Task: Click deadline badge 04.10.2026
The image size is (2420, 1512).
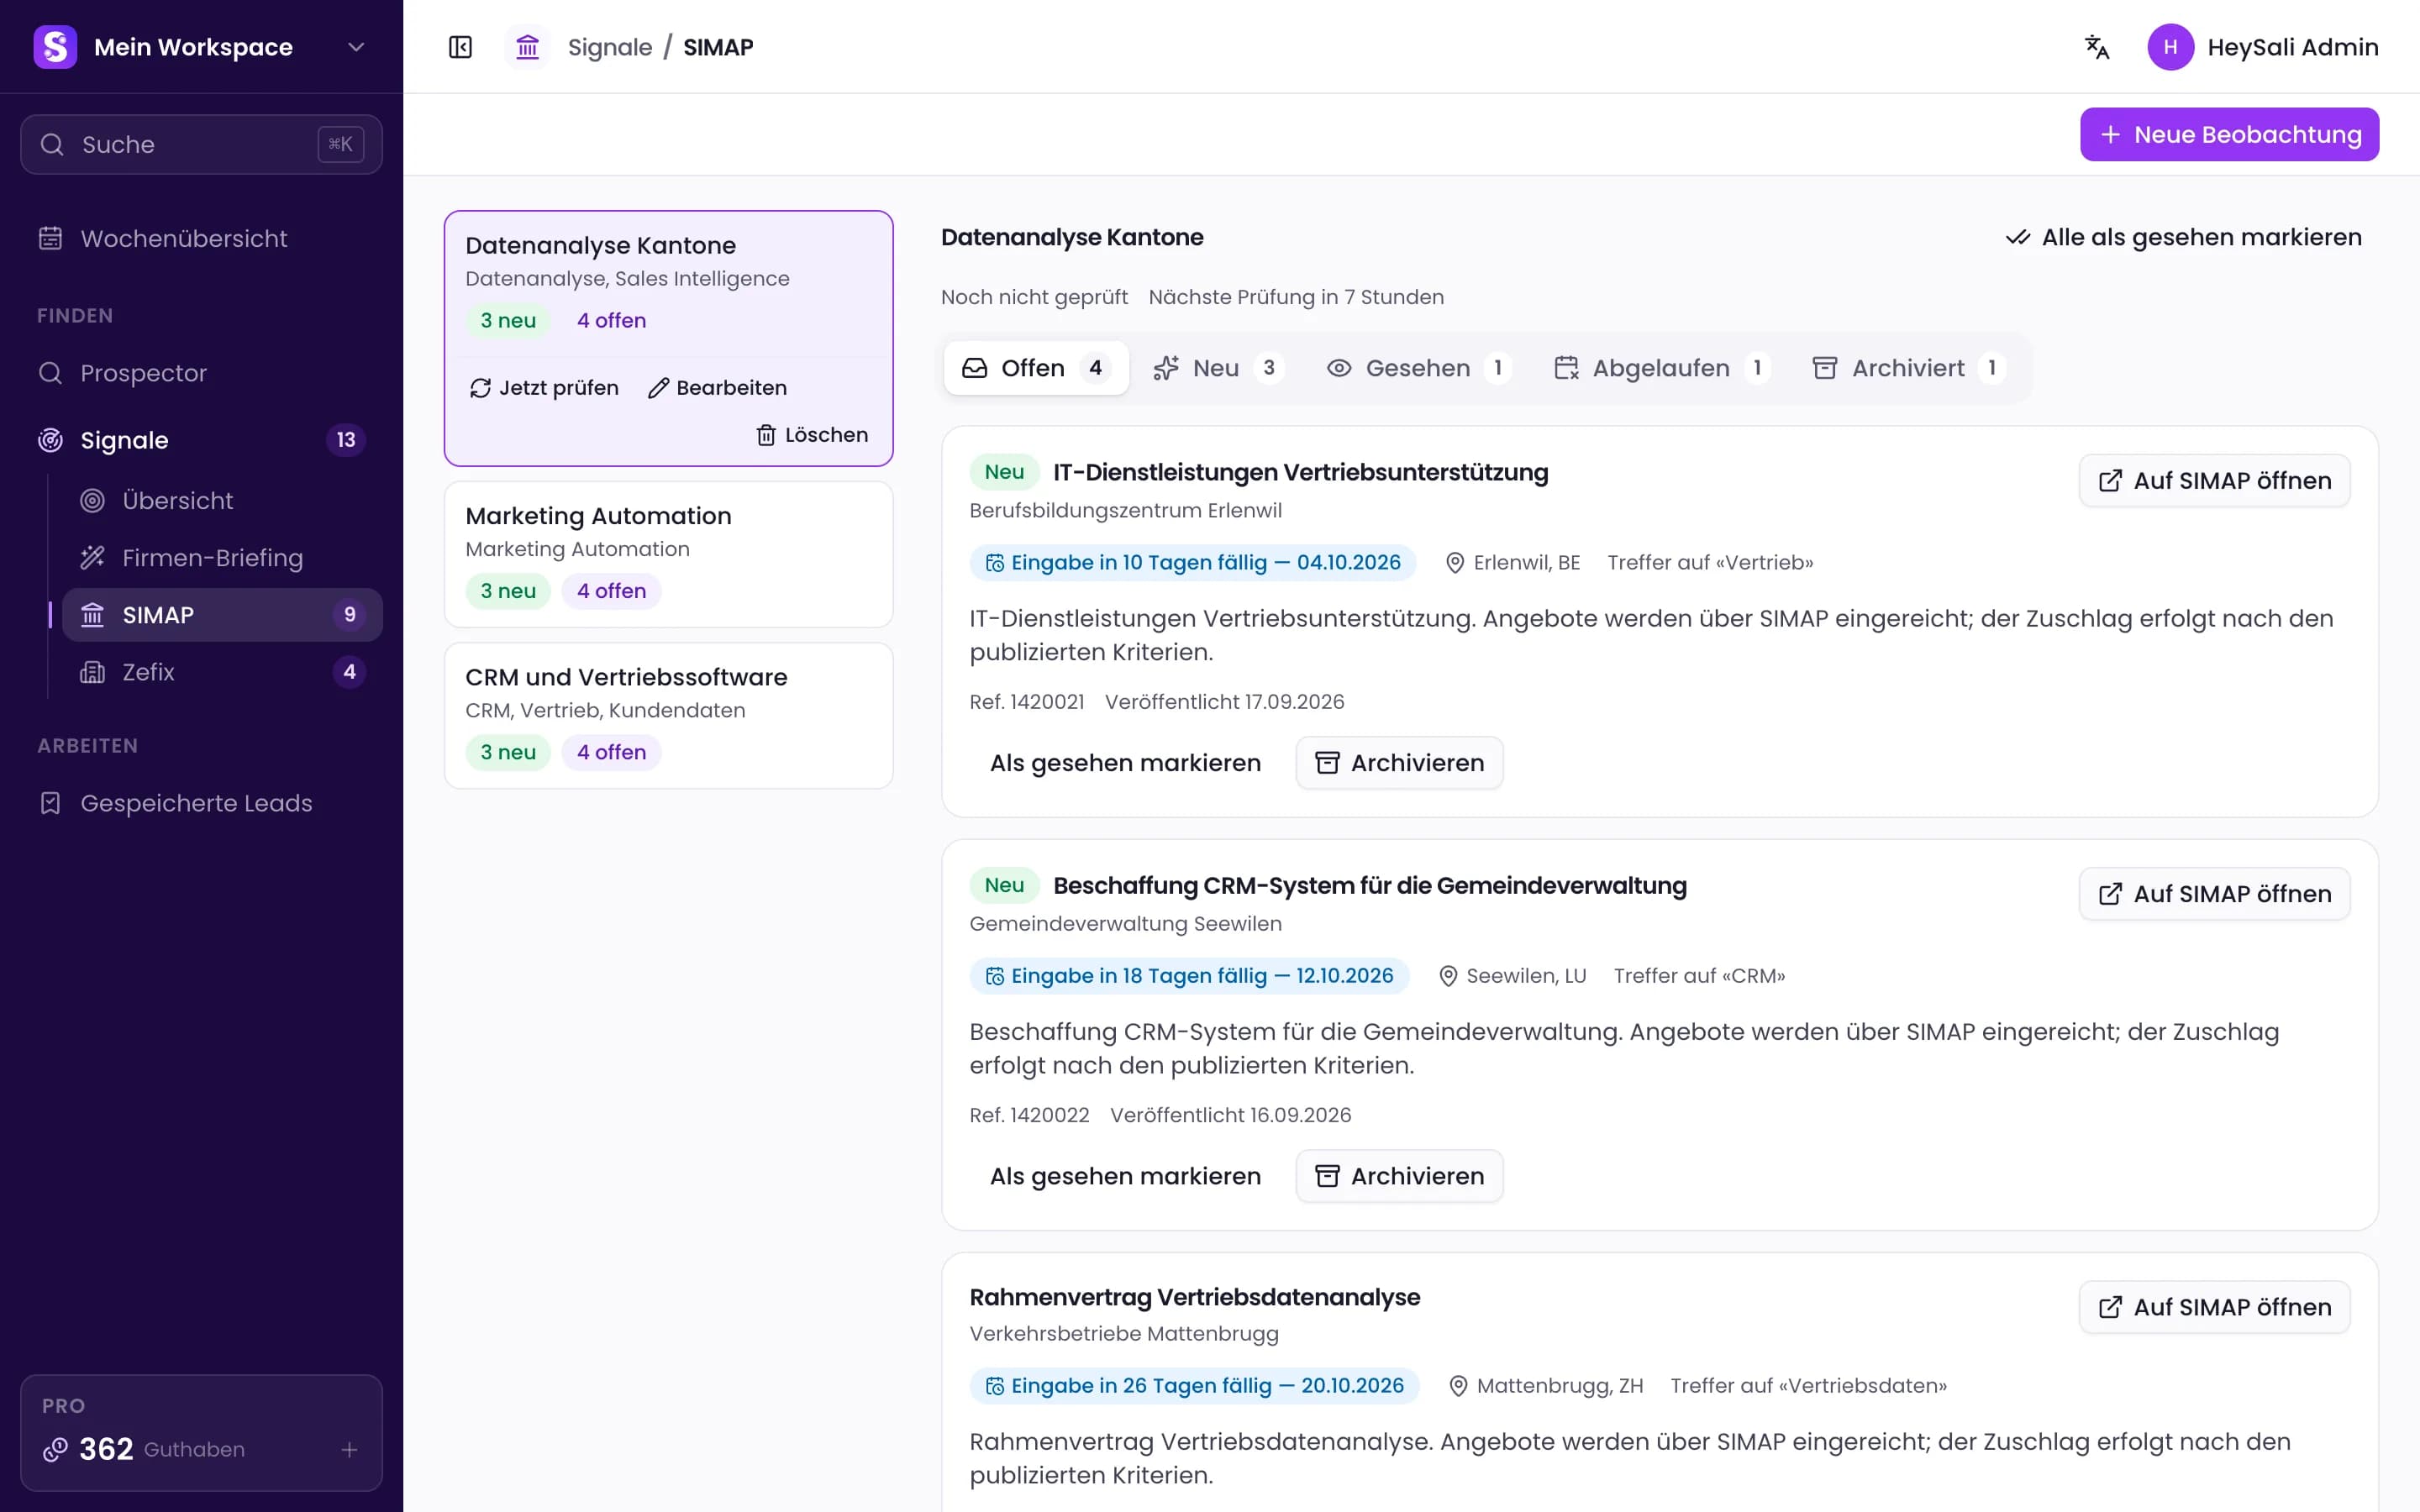Action: coord(1192,563)
